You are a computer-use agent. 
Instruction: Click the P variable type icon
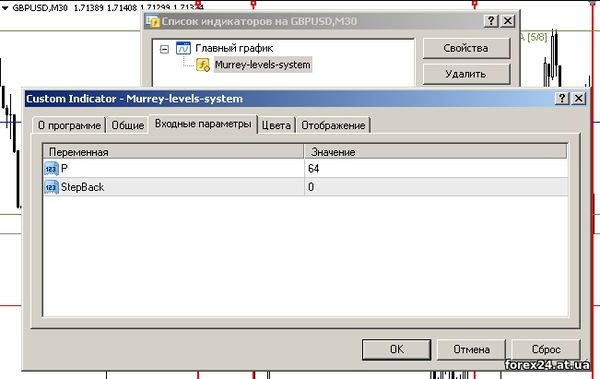[51, 168]
